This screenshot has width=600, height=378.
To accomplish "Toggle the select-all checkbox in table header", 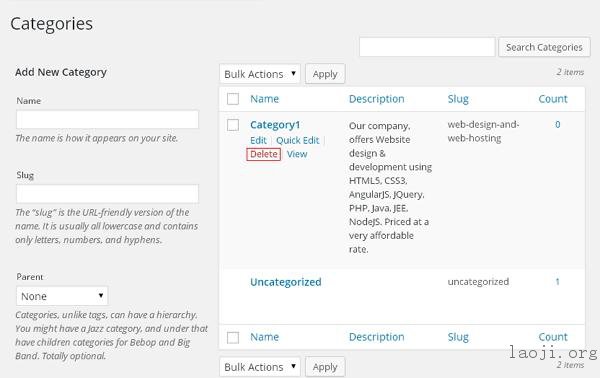I will pyautogui.click(x=233, y=99).
